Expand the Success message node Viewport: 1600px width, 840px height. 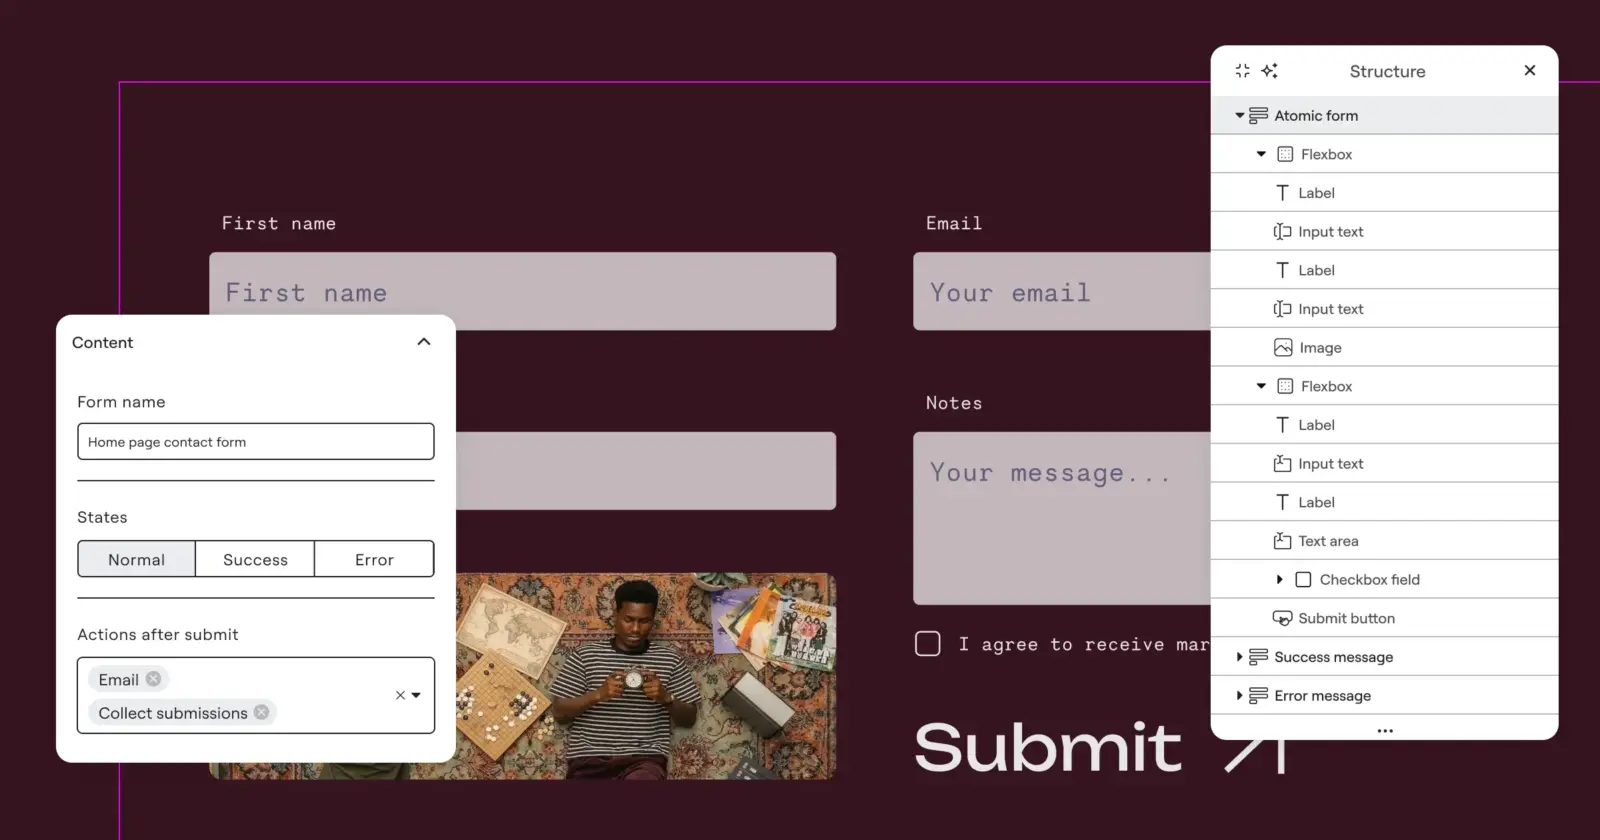[x=1239, y=657]
